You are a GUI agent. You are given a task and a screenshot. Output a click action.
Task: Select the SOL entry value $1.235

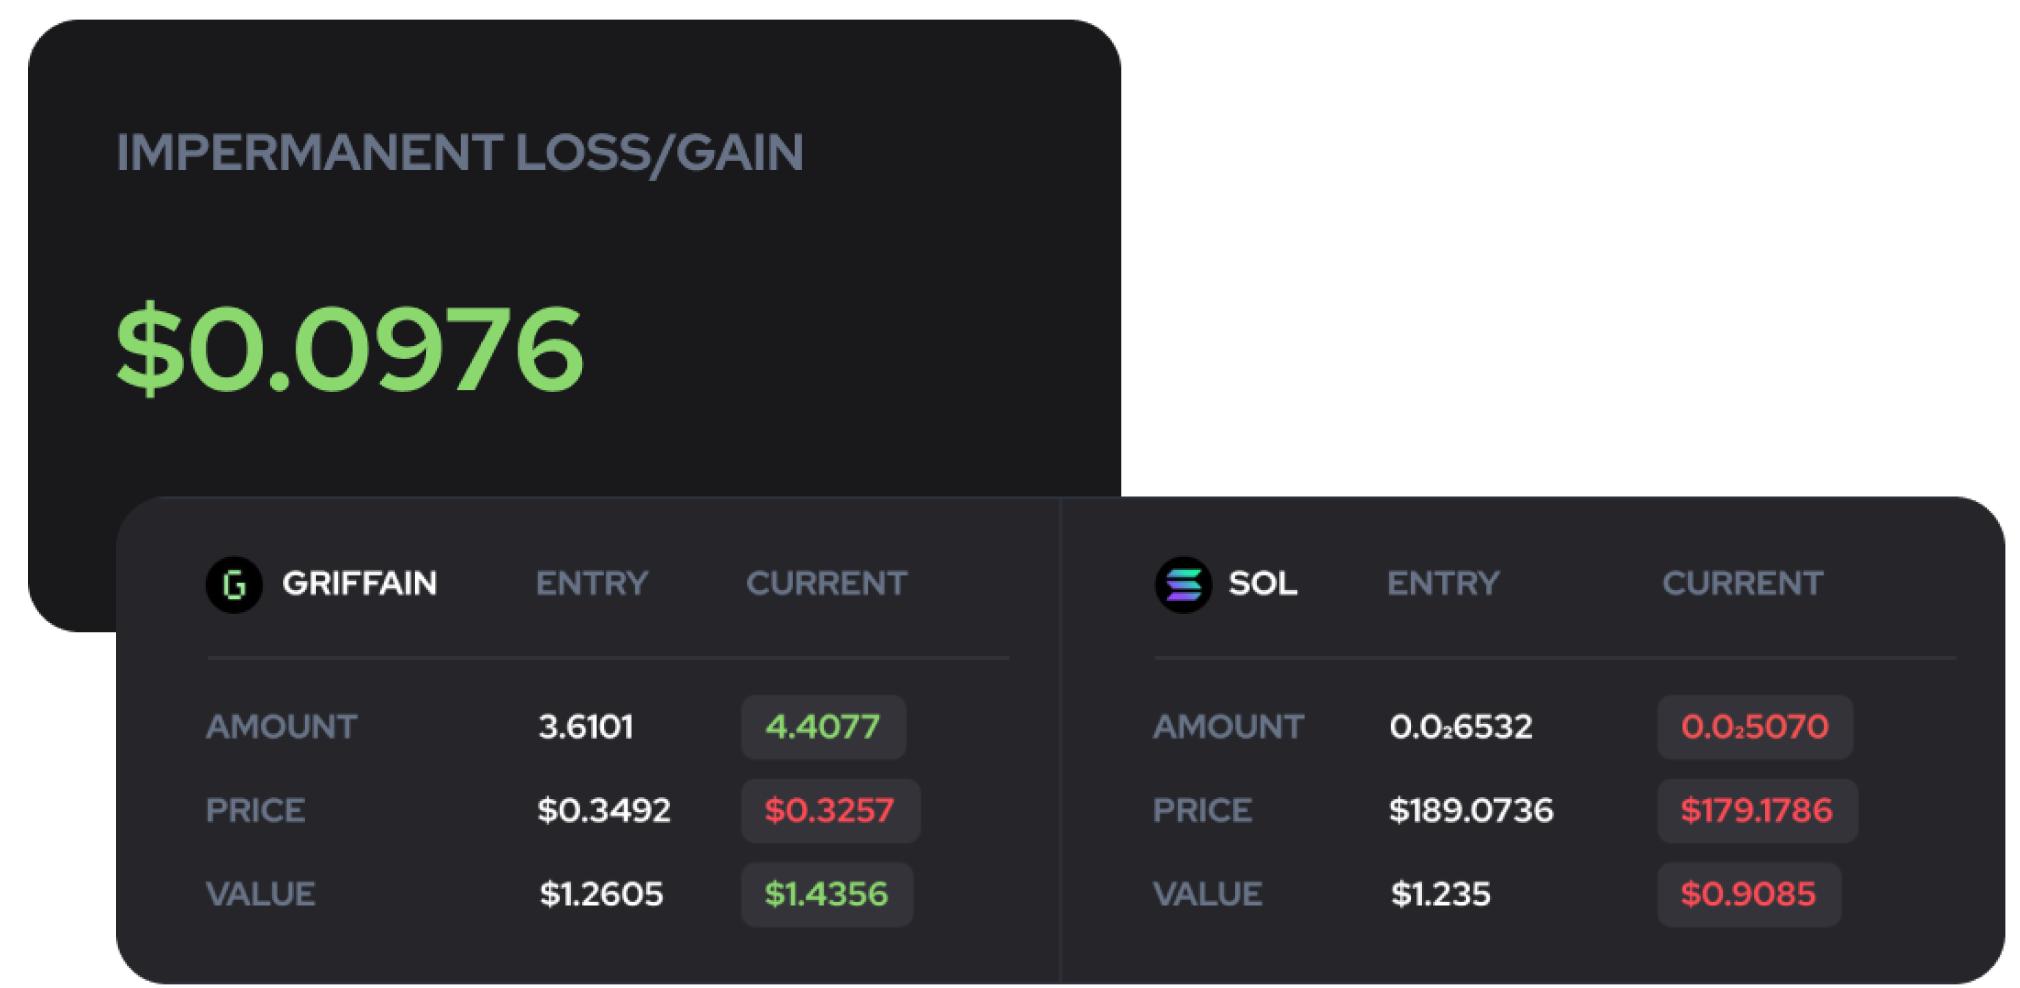[x=1441, y=893]
